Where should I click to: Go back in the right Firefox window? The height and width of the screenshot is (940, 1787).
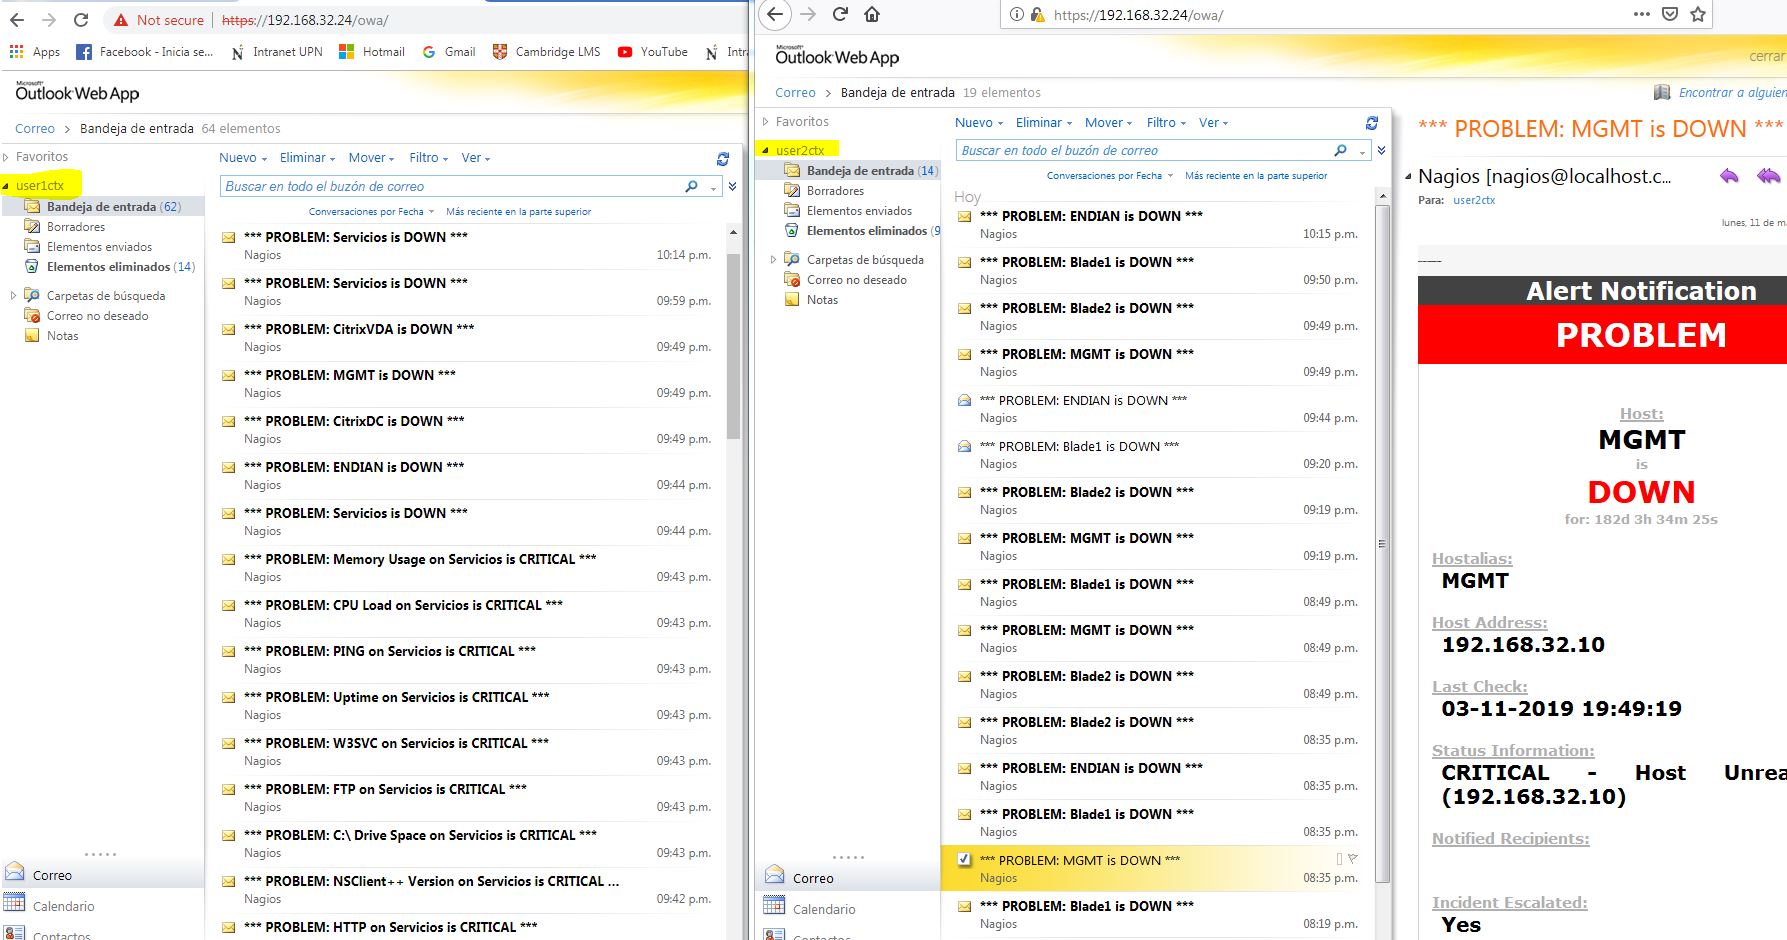point(775,14)
